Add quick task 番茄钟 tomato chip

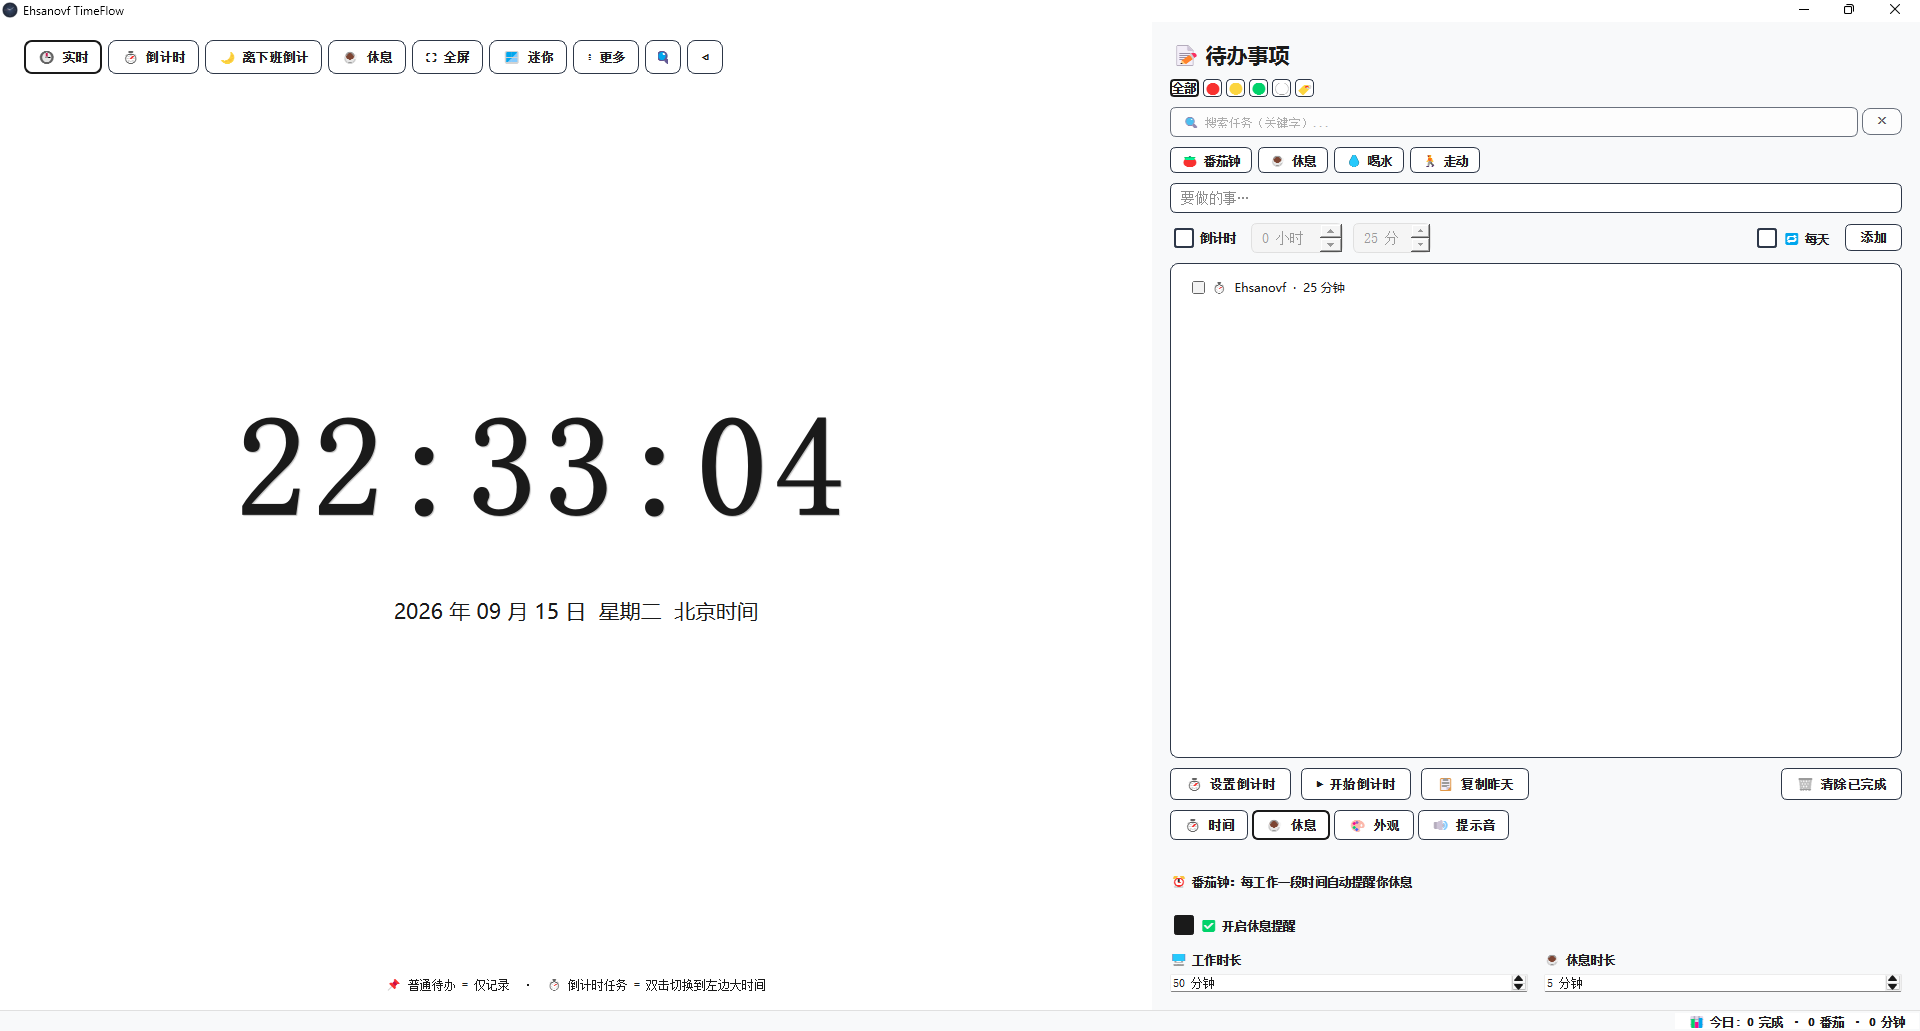pyautogui.click(x=1211, y=160)
